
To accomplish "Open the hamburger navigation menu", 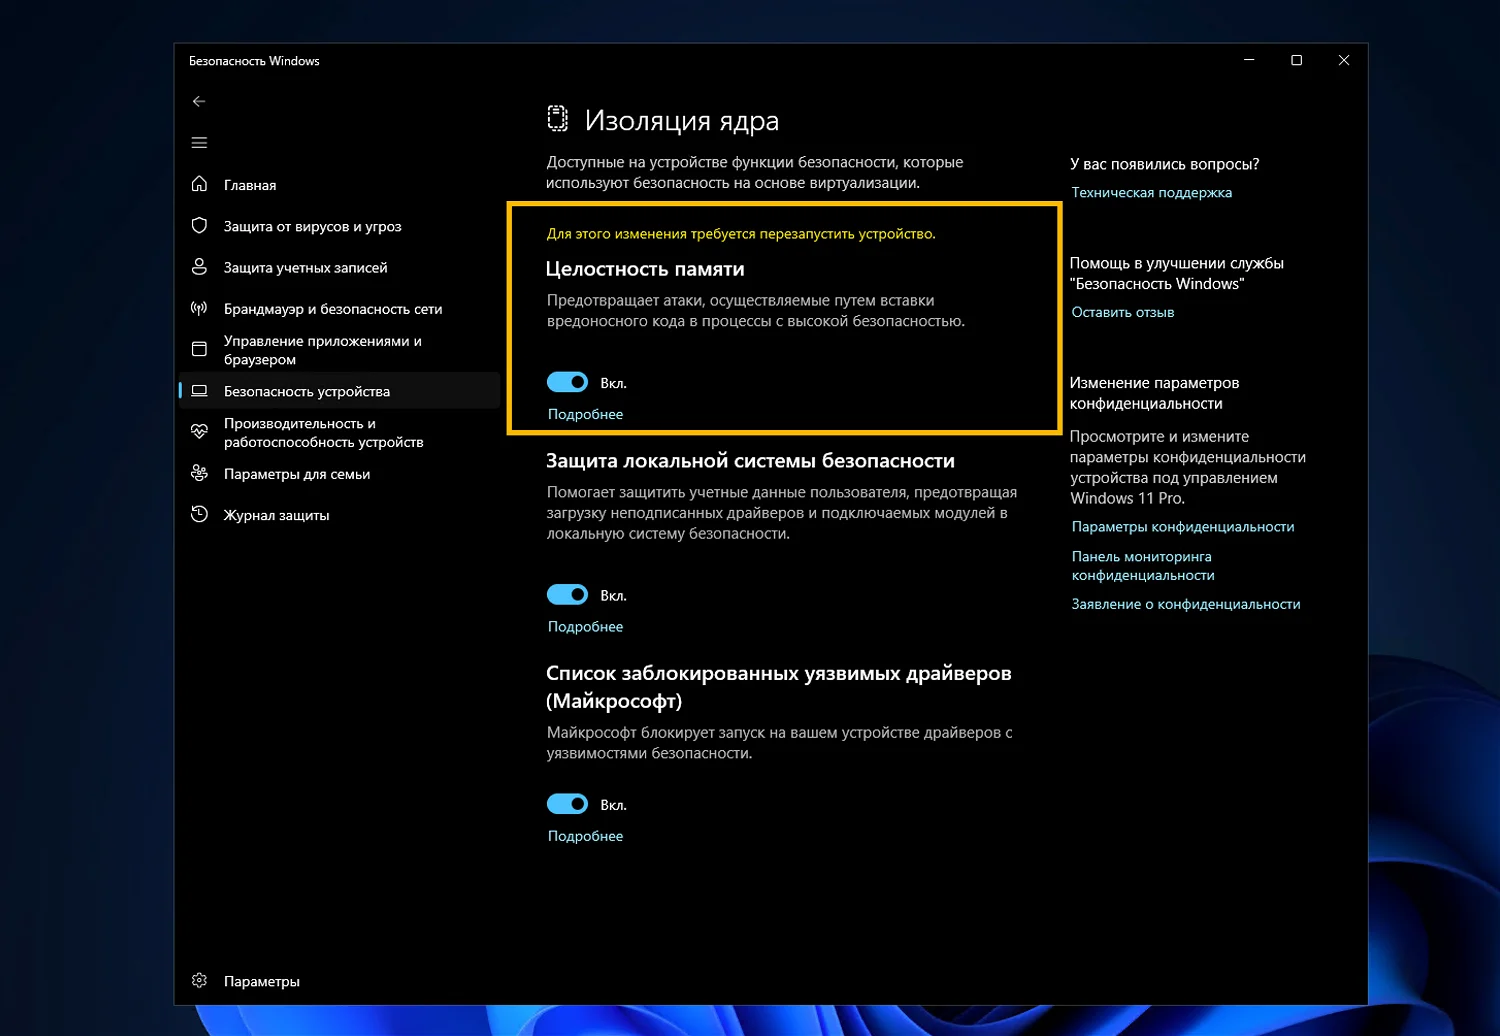I will click(199, 143).
